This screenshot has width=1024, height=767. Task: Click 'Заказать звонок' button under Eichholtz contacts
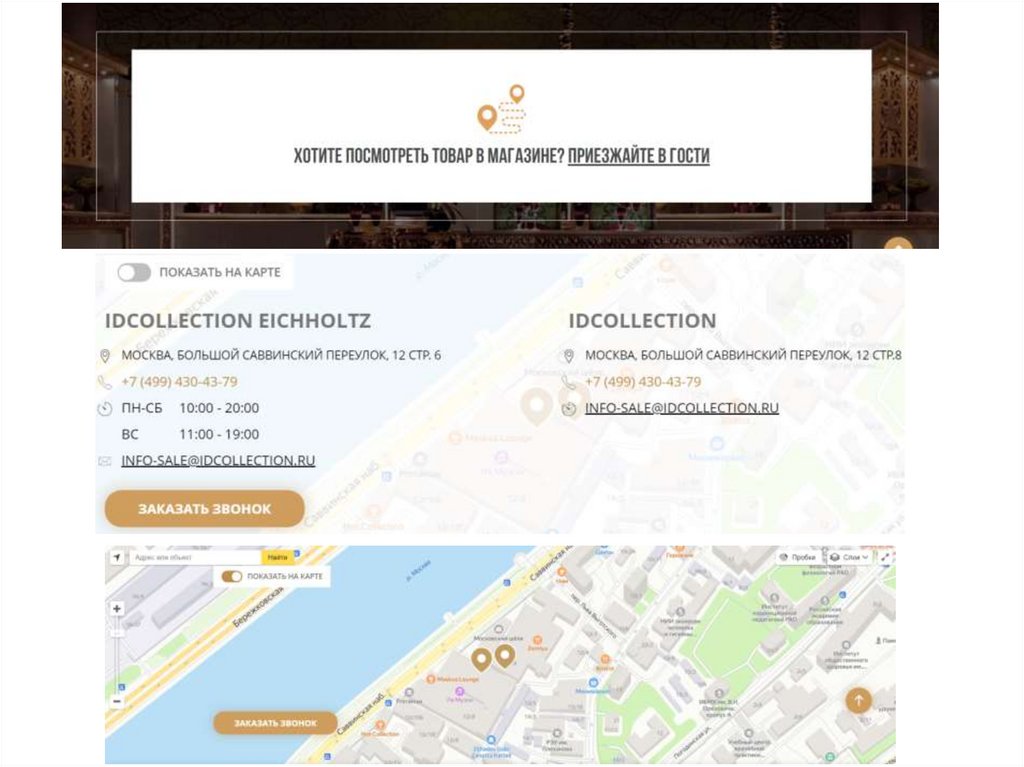pos(204,509)
